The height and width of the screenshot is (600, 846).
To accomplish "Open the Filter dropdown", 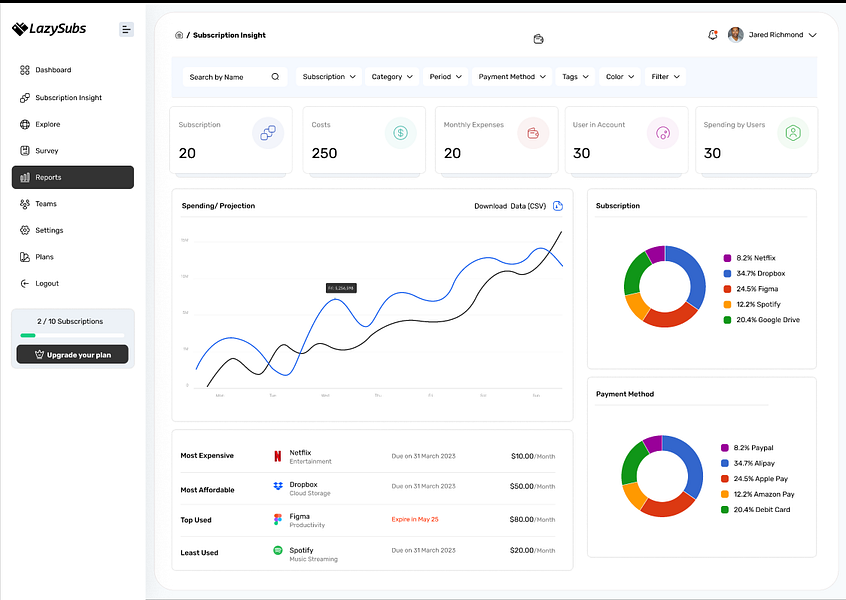I will click(665, 77).
